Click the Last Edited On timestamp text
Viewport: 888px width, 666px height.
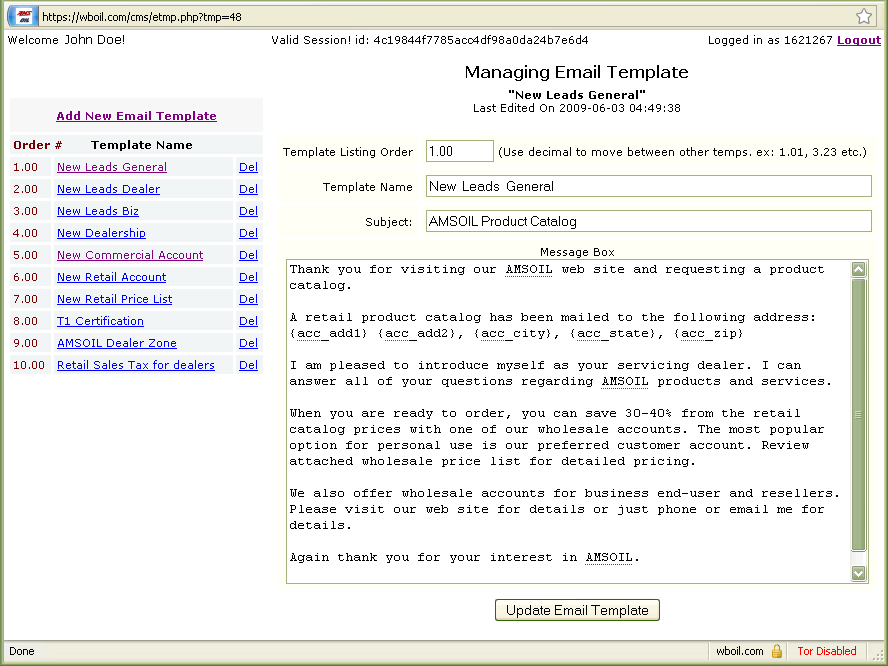click(x=577, y=108)
